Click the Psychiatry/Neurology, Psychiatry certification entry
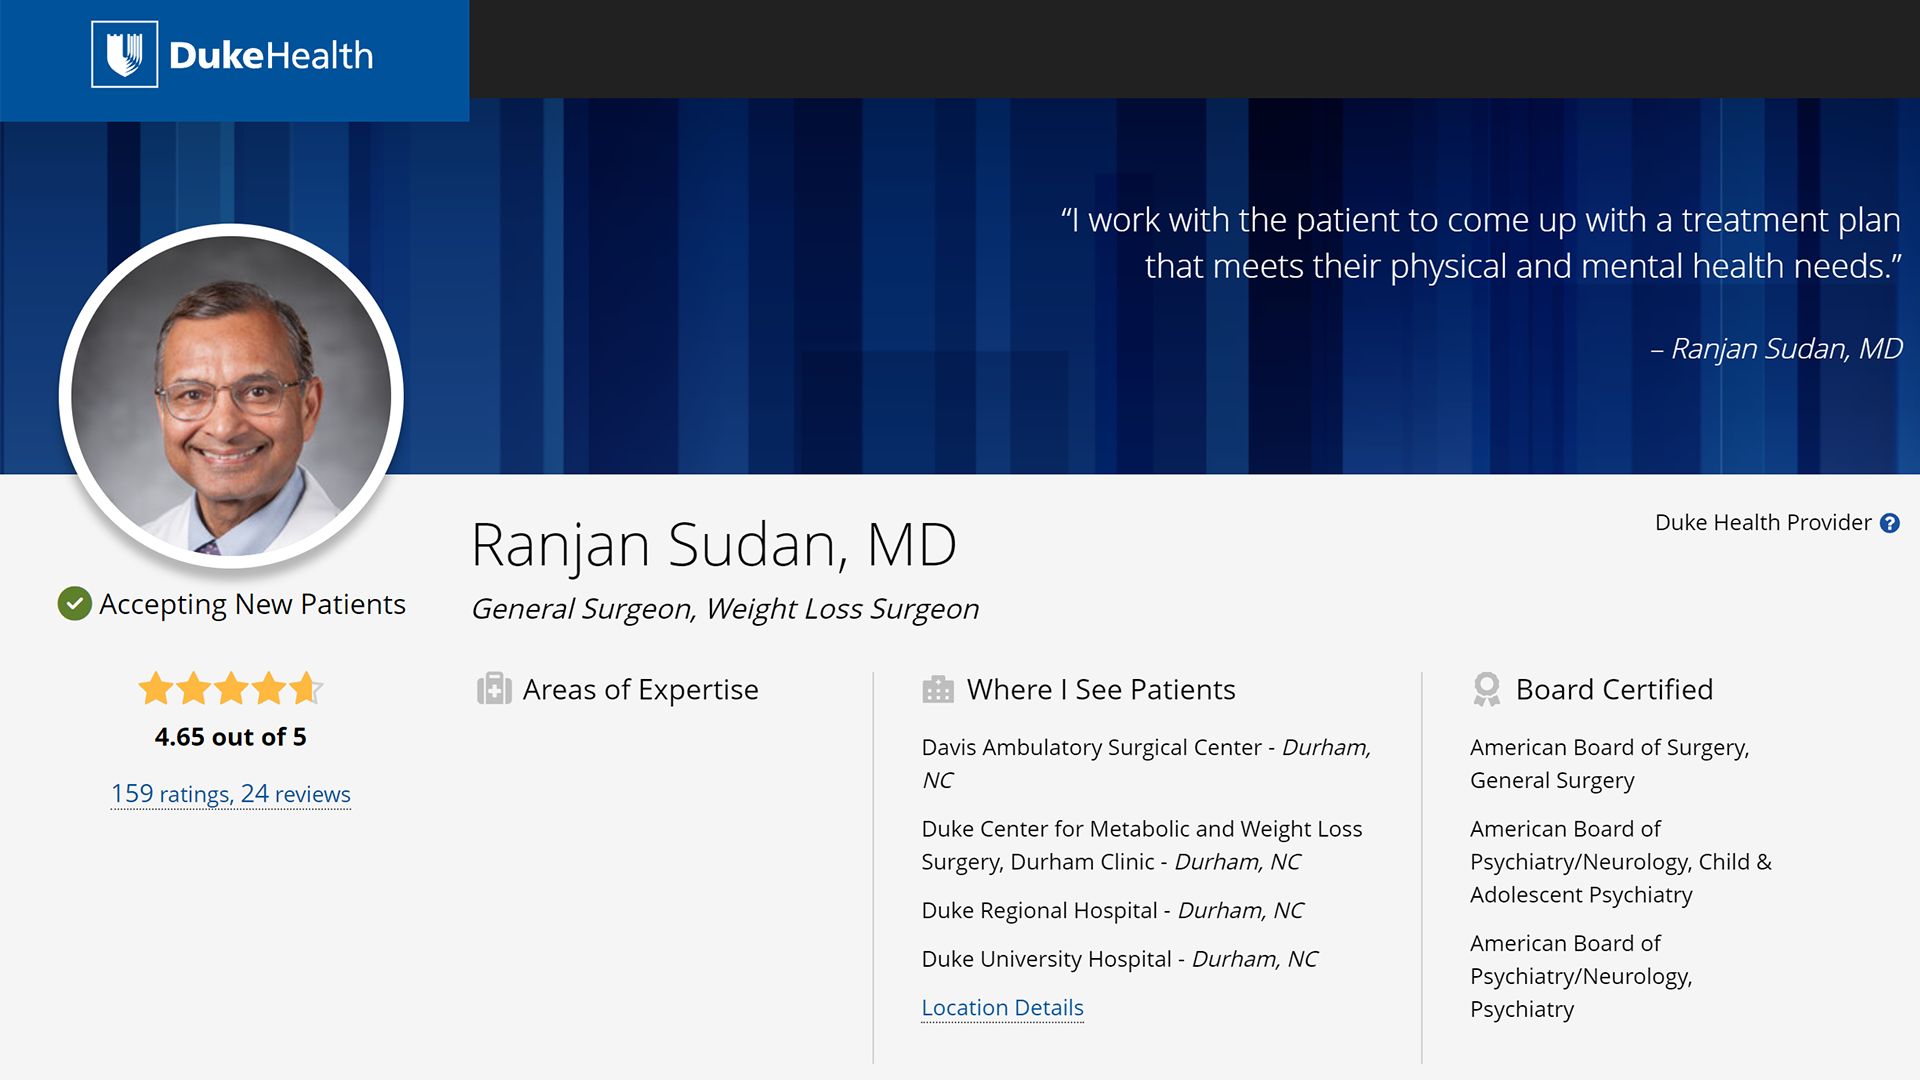This screenshot has height=1080, width=1920. click(1581, 976)
